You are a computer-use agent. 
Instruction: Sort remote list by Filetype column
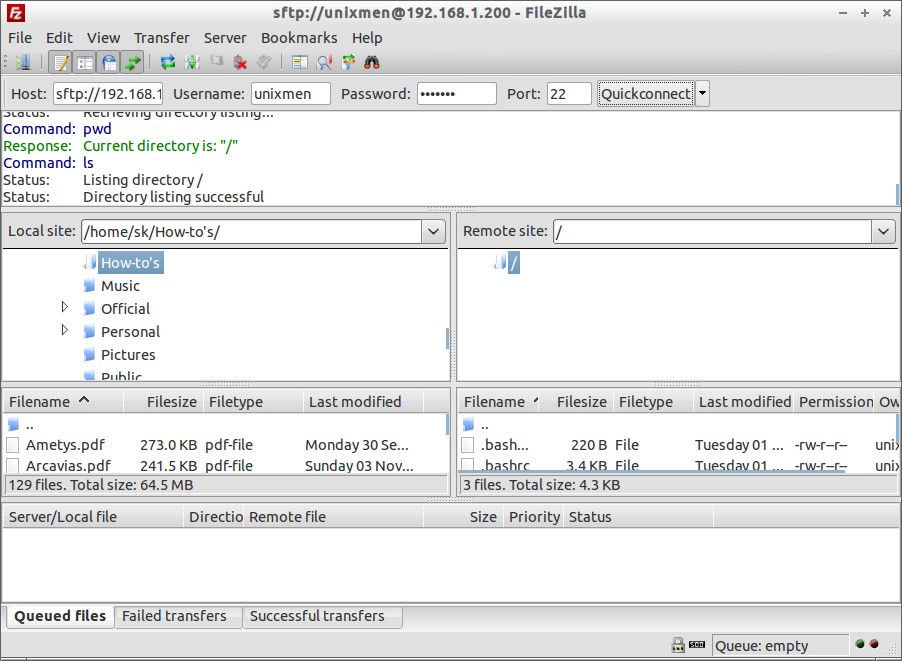pos(654,402)
